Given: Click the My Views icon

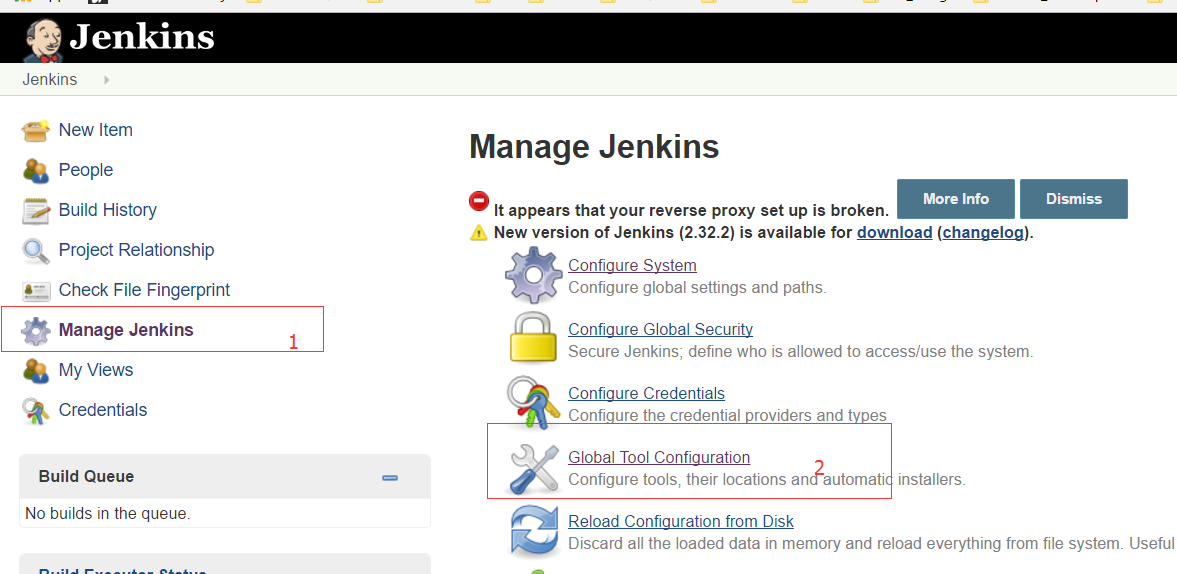Looking at the screenshot, I should [35, 371].
